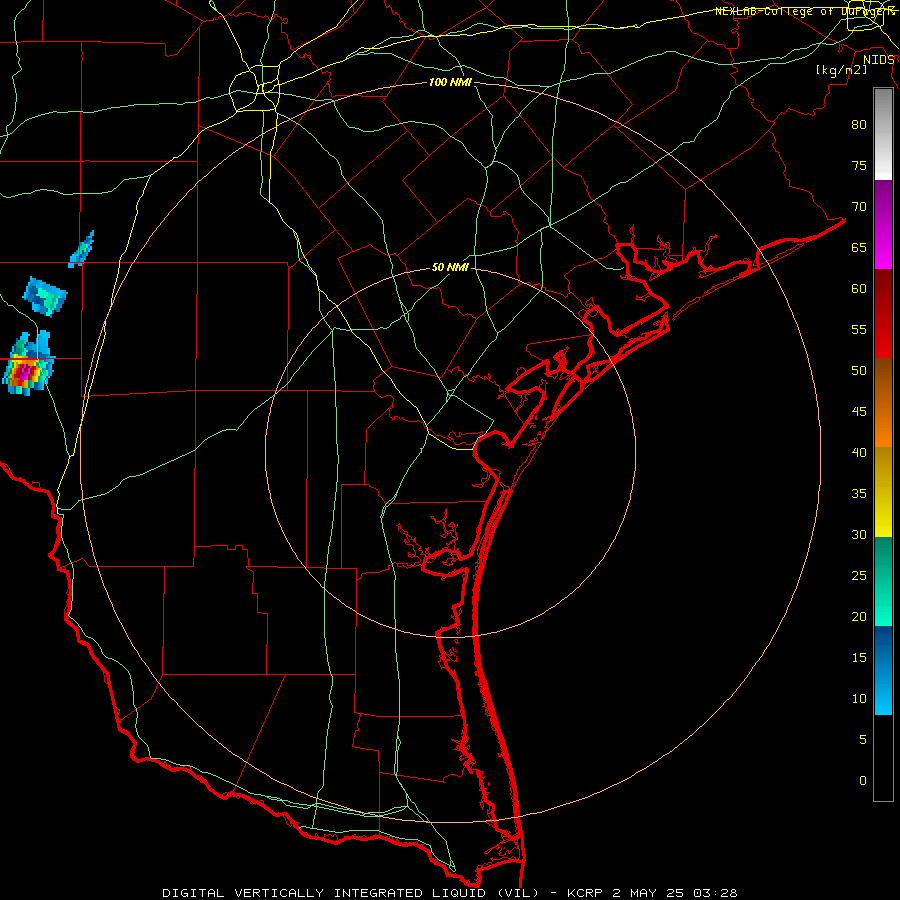Pick the green segment of the color scale

click(x=883, y=581)
